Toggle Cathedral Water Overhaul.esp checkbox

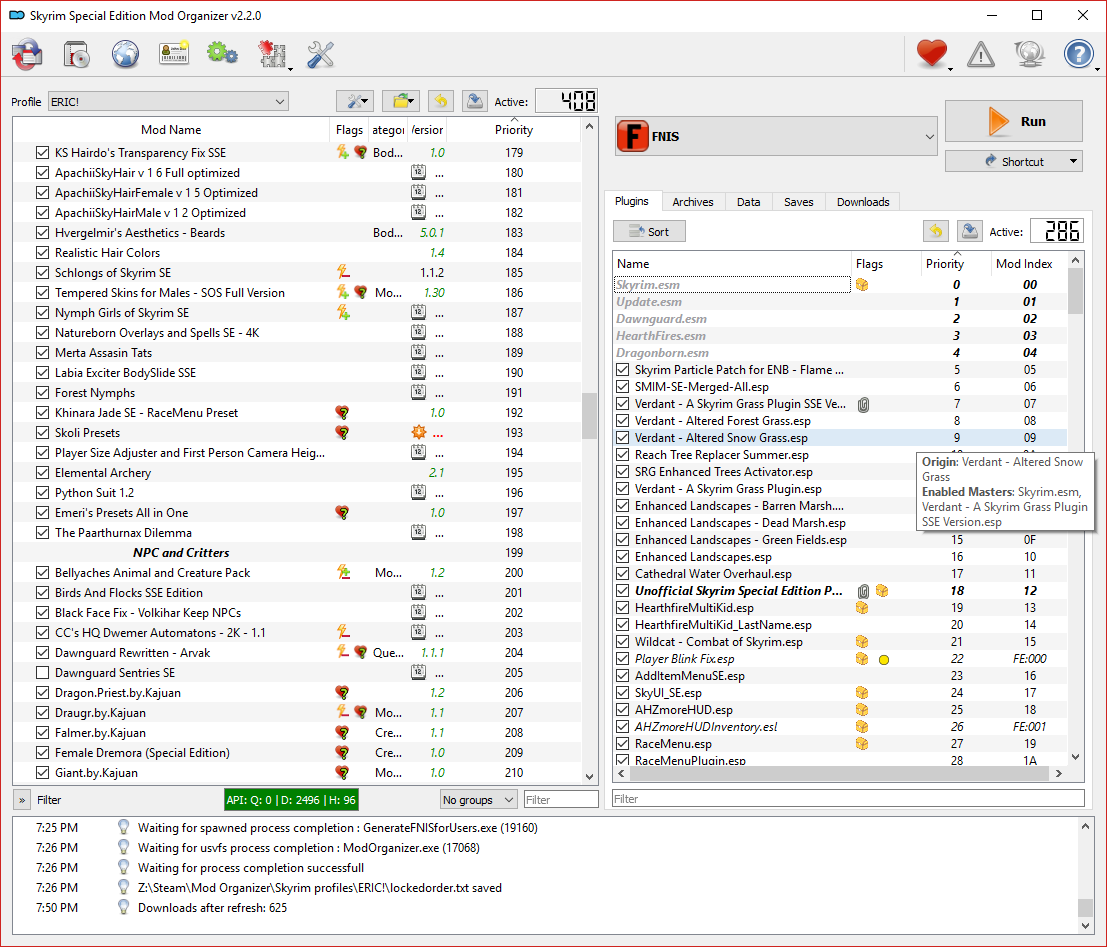pyautogui.click(x=623, y=574)
